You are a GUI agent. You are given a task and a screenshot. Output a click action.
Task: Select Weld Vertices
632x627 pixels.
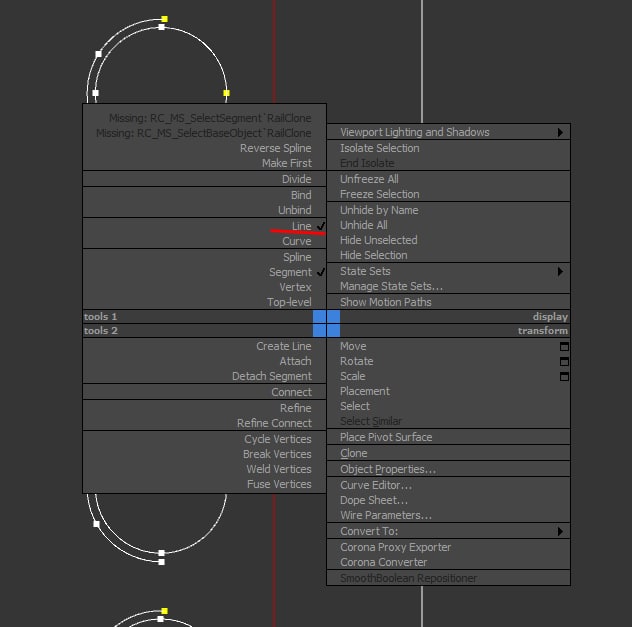click(x=279, y=469)
